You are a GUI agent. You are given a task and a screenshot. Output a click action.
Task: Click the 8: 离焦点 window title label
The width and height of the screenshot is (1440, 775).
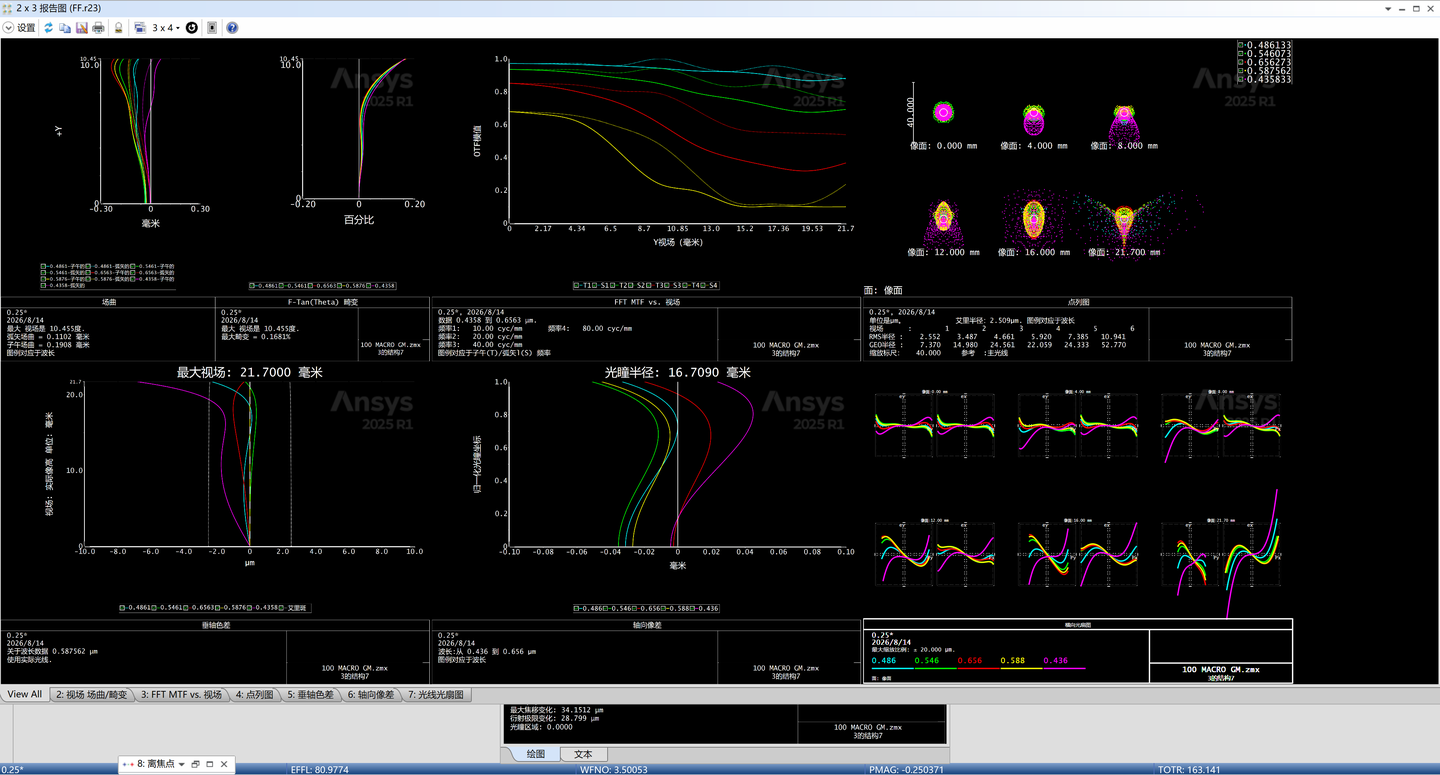pyautogui.click(x=156, y=764)
